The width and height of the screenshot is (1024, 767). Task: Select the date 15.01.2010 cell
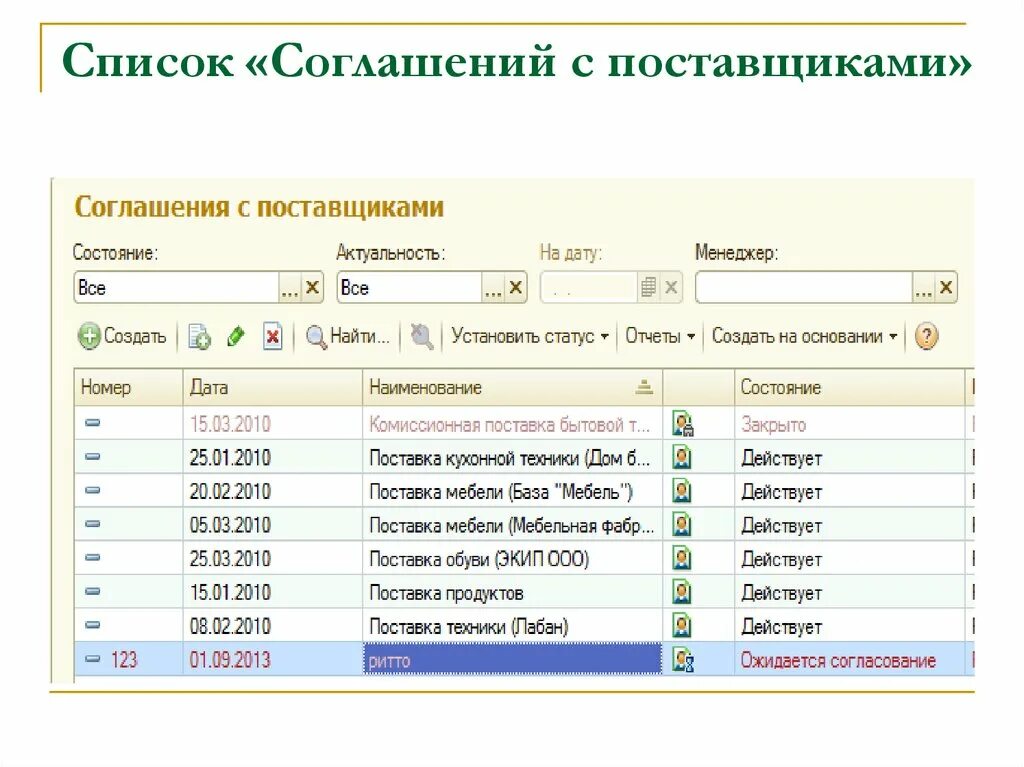[273, 593]
